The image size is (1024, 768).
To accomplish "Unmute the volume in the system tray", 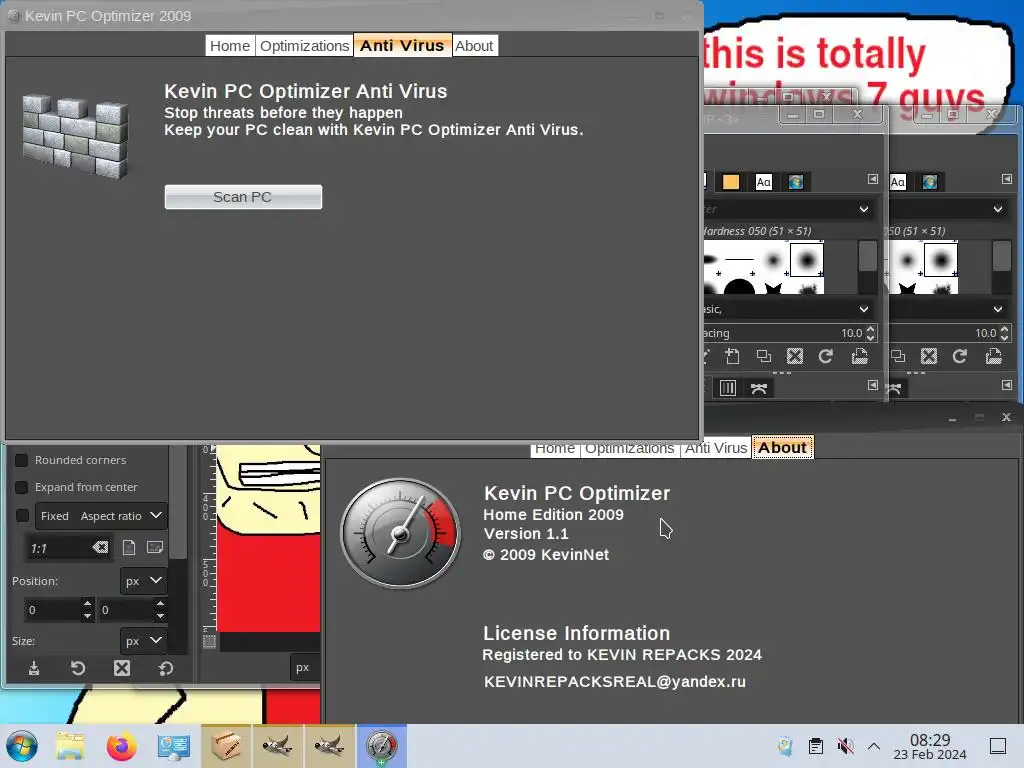I will pos(845,746).
